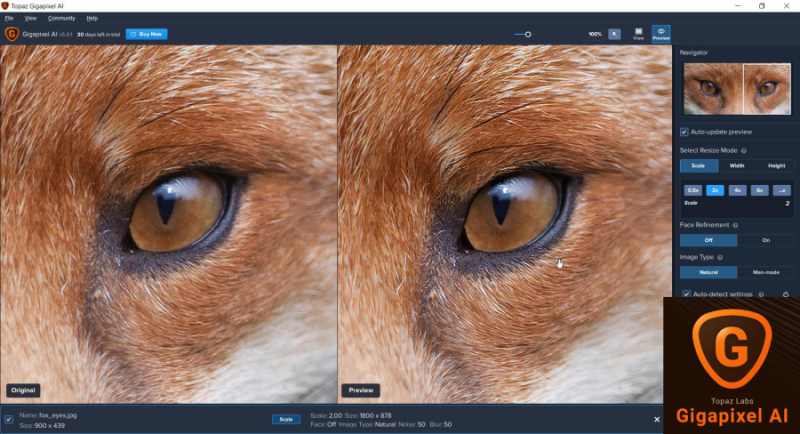Screen dimensions: 800x434
Task: Click the info icon beside Image Type
Action: click(x=720, y=257)
